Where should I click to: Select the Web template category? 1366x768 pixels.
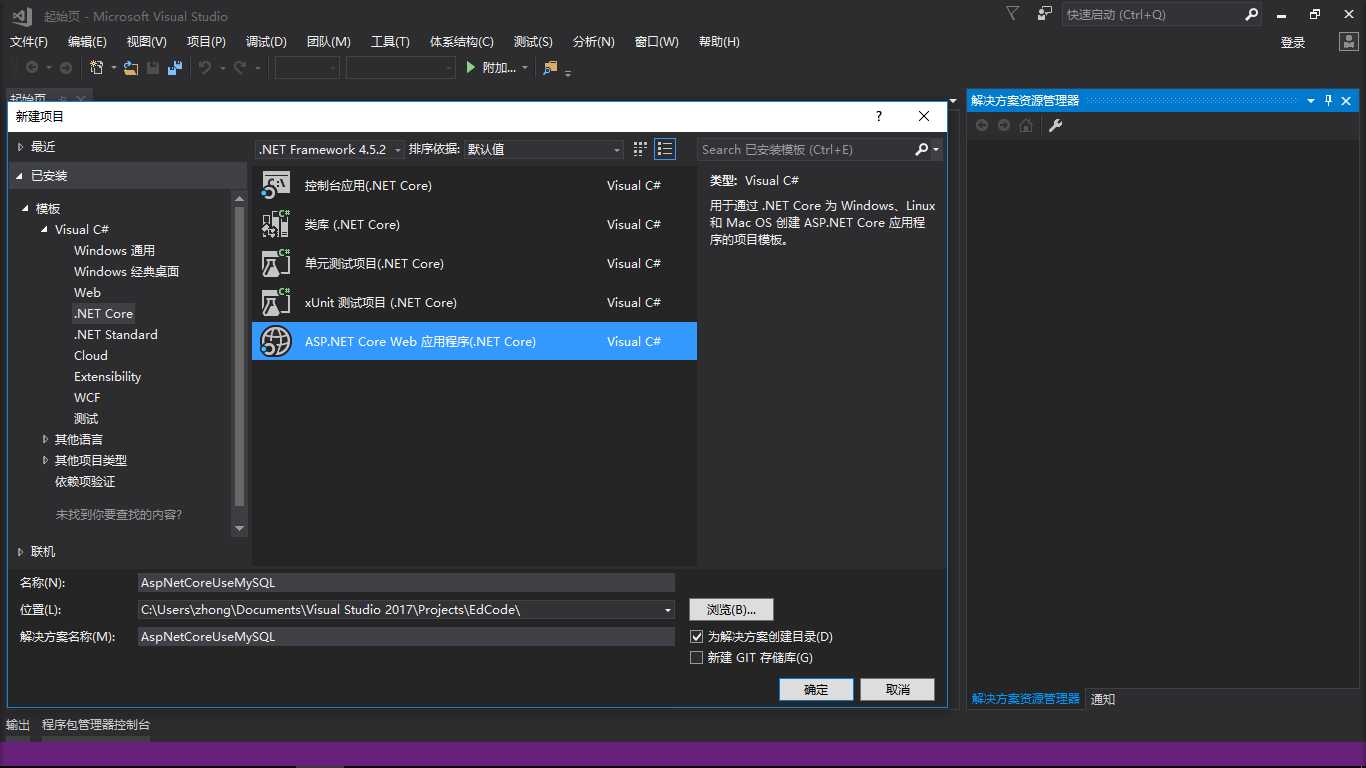point(87,292)
